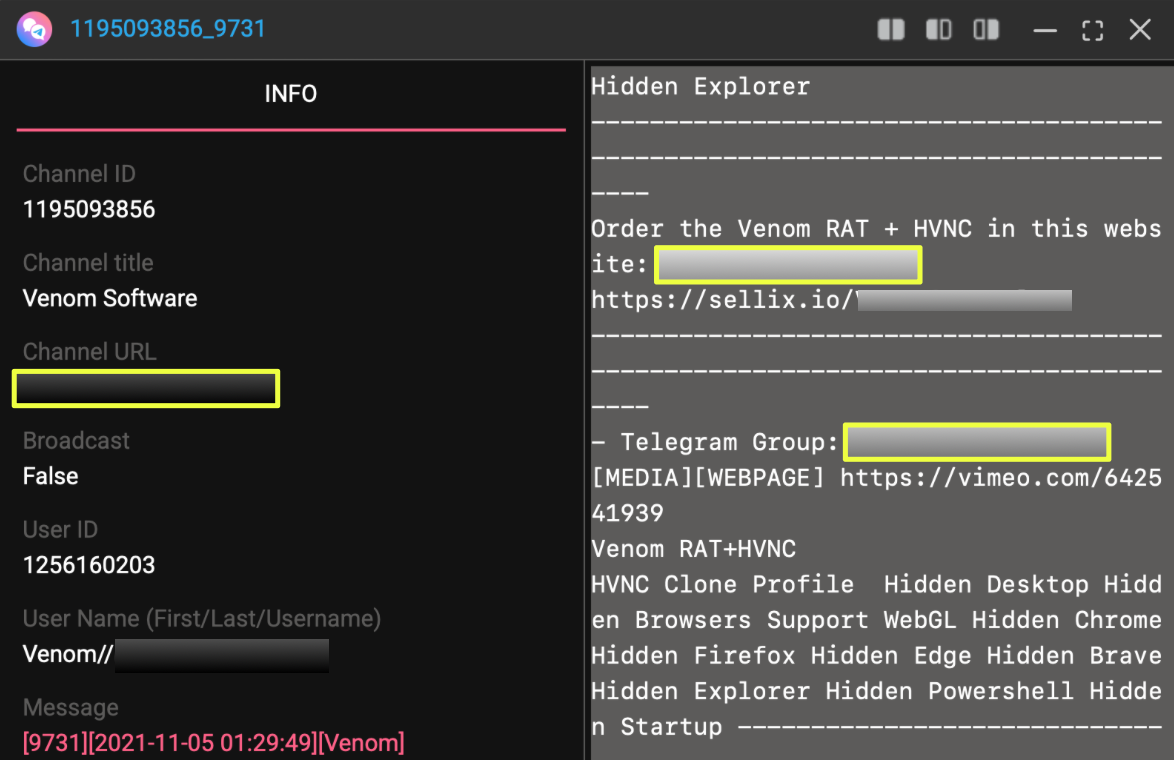
Task: Open the INFO tab
Action: coord(290,94)
